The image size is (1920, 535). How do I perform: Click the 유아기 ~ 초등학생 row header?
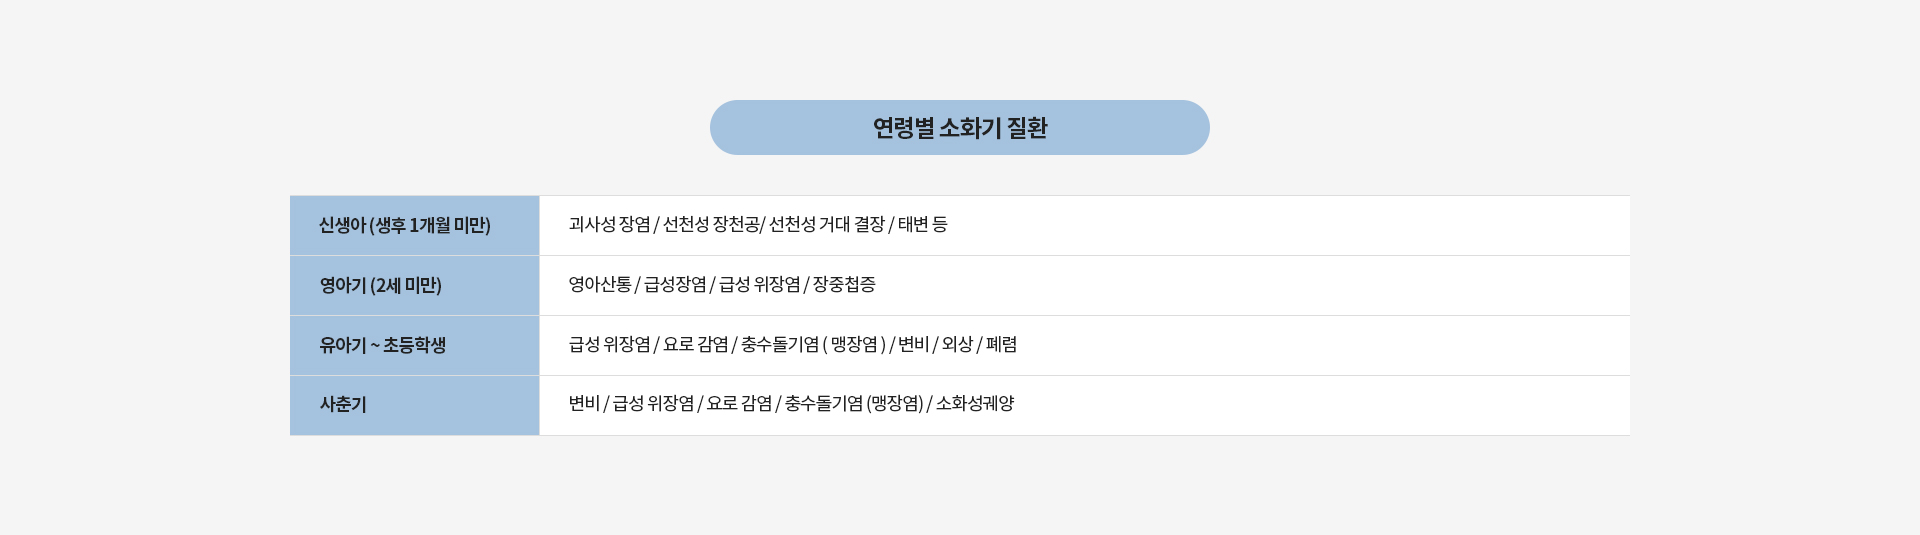(383, 345)
